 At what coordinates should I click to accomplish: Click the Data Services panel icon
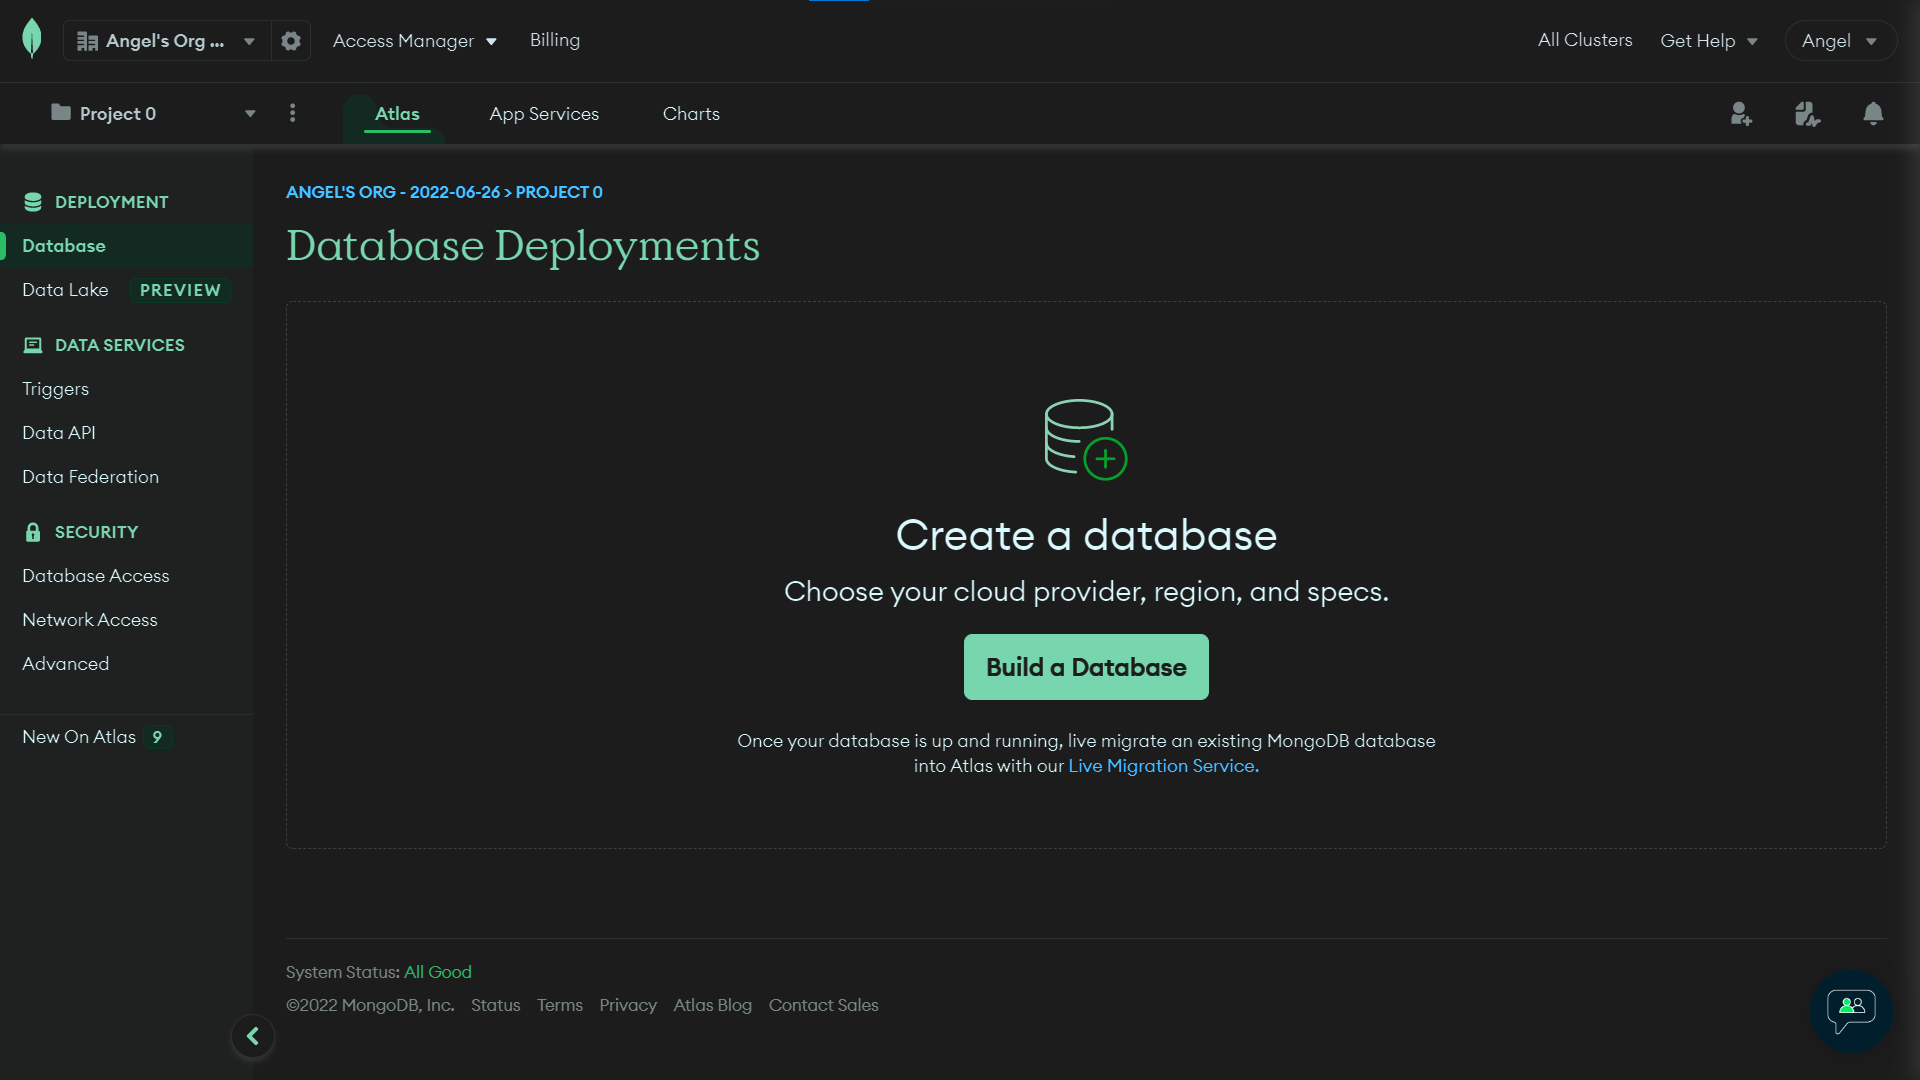tap(33, 344)
